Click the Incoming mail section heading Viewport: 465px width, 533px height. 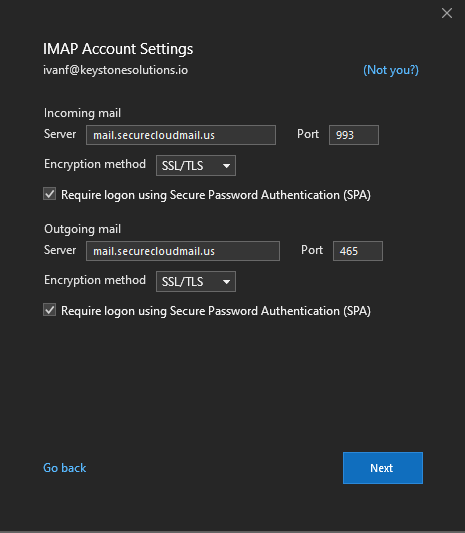click(82, 113)
